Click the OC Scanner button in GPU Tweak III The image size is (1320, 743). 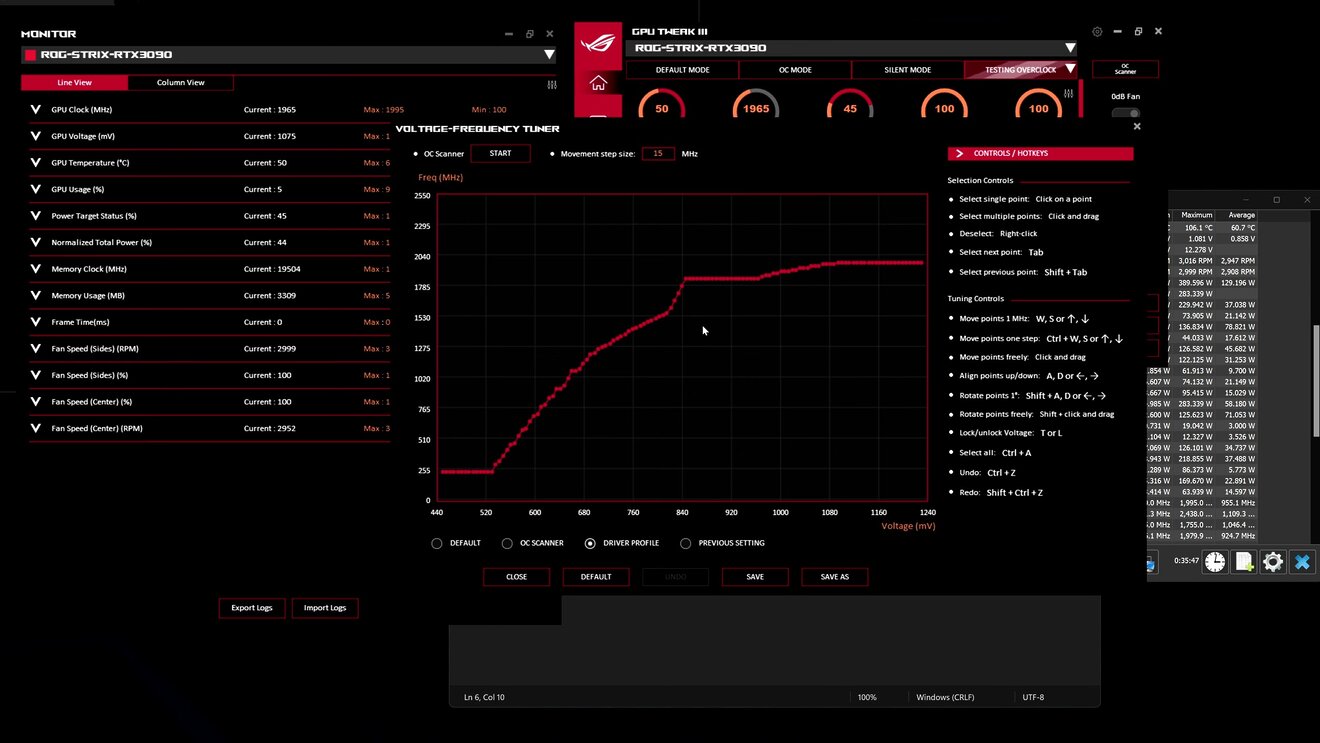[1125, 69]
